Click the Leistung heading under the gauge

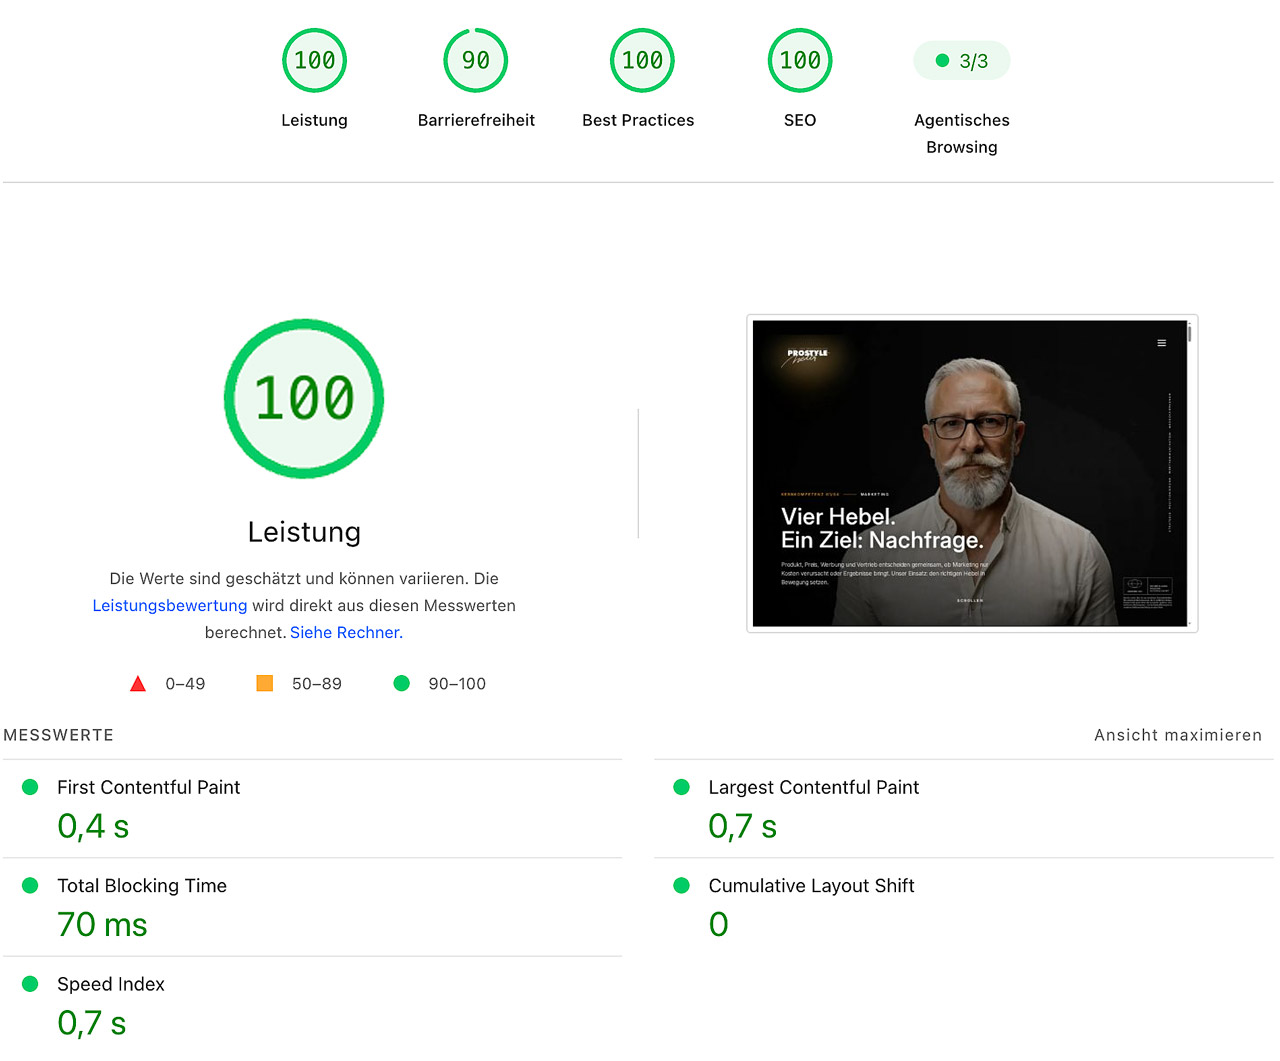[x=304, y=532]
